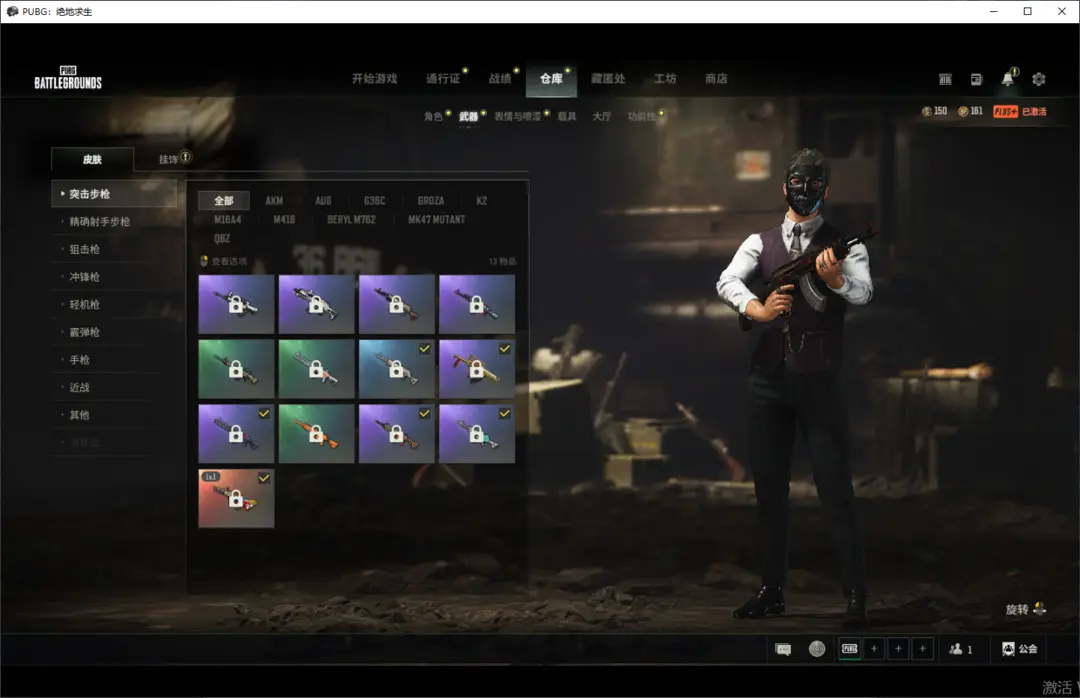Select the 突击枪 category
The image size is (1080, 698).
click(x=114, y=194)
